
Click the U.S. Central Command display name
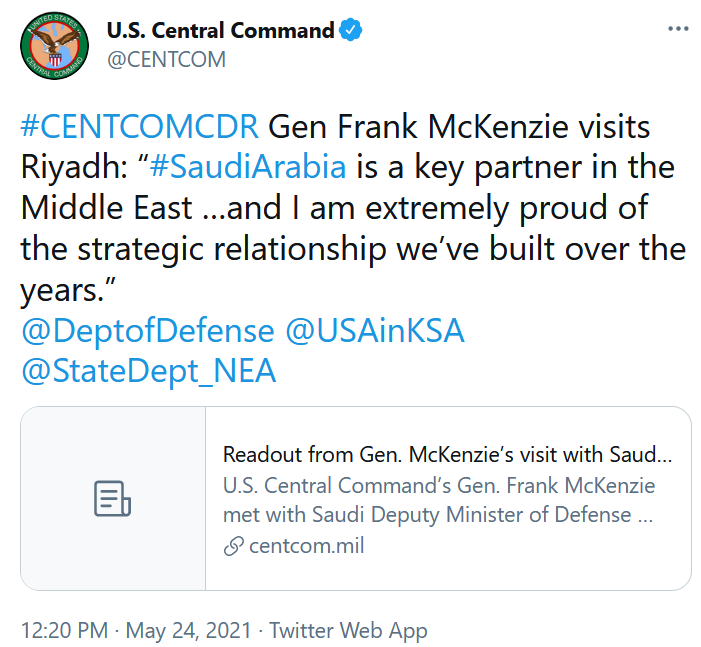(220, 30)
